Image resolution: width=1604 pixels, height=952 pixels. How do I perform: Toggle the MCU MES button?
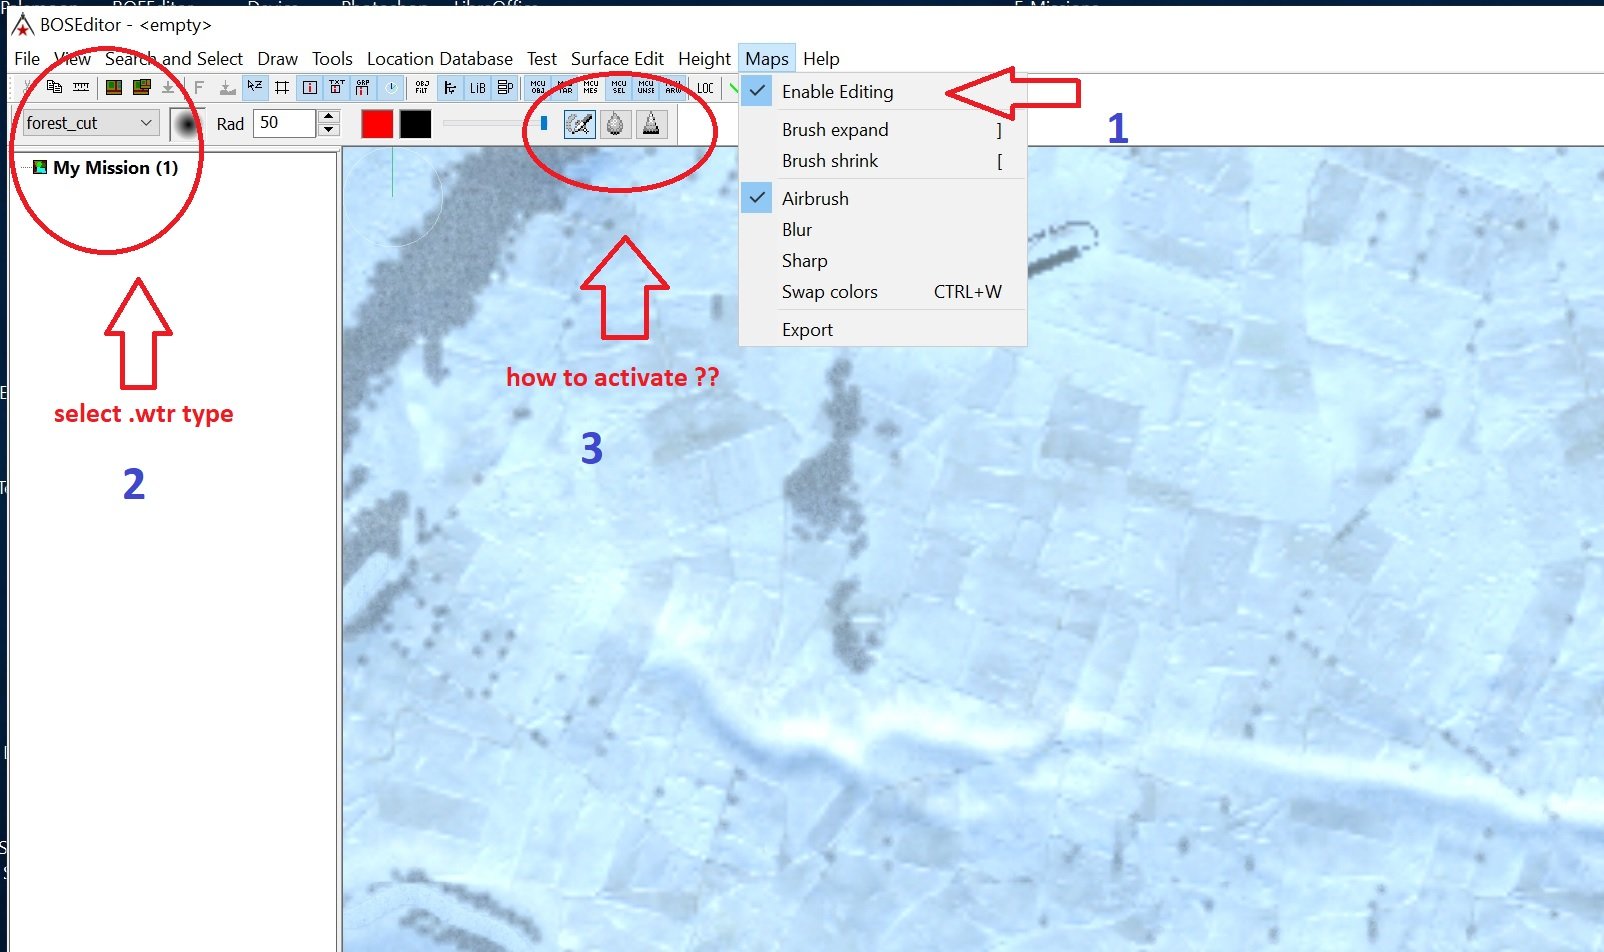coord(591,88)
